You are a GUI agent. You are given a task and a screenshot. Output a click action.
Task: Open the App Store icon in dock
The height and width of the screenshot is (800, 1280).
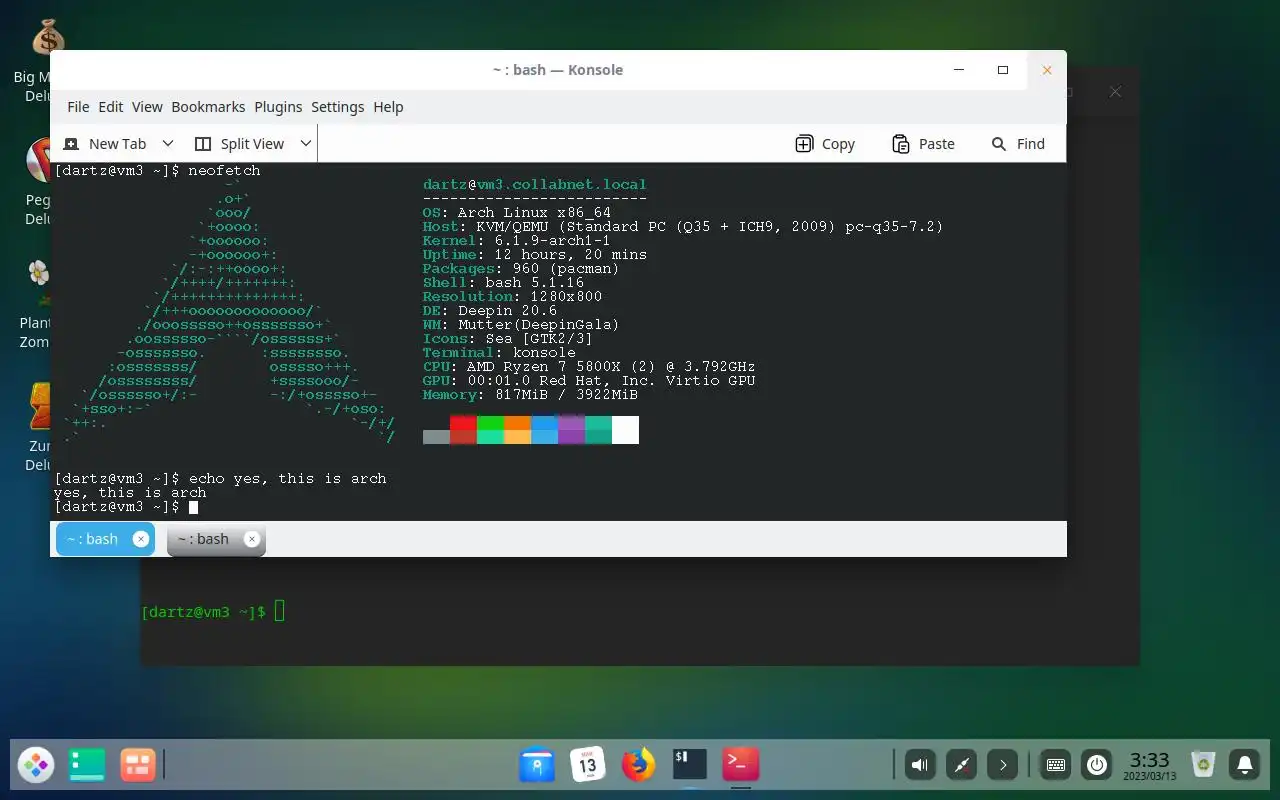tap(537, 766)
